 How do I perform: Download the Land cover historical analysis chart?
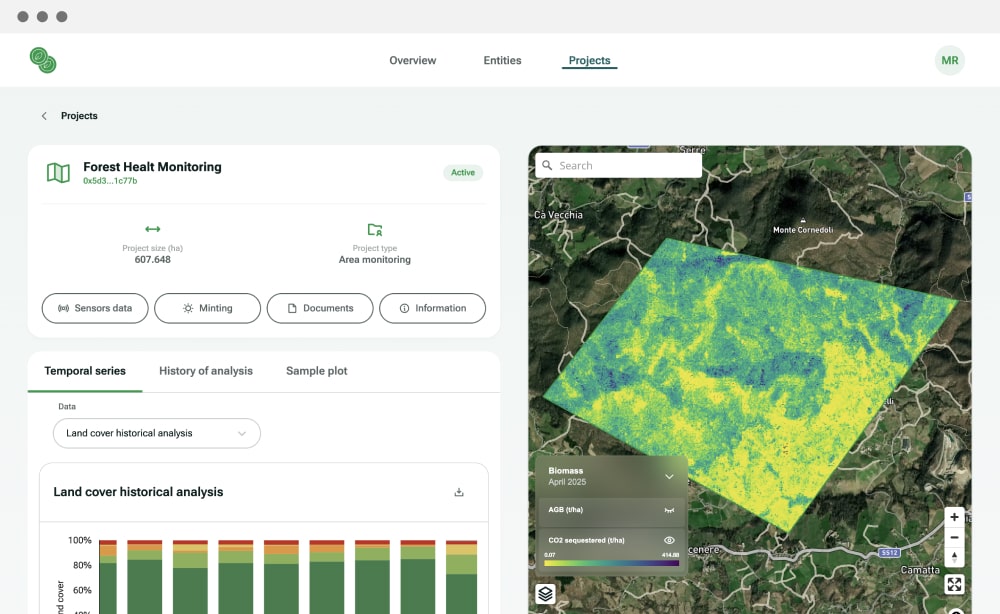tap(459, 492)
